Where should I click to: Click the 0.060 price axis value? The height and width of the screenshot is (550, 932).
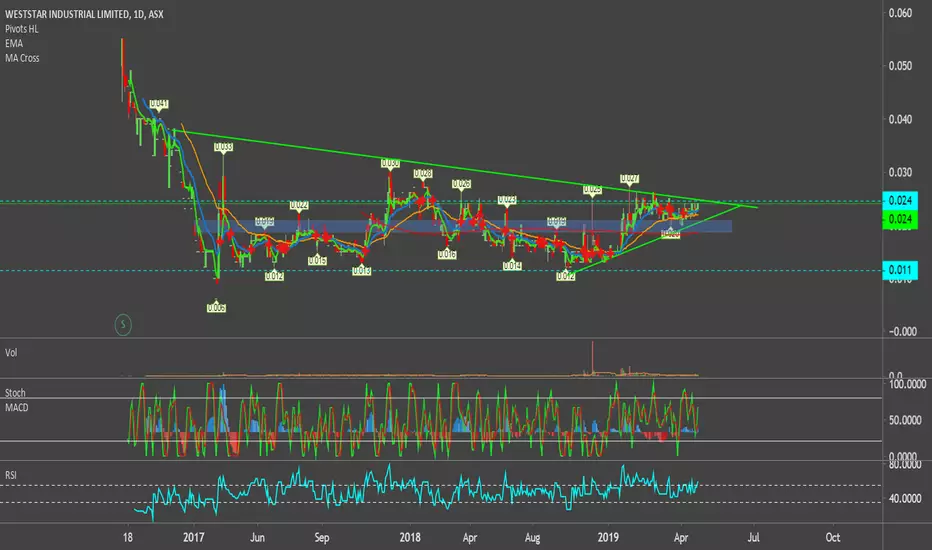pyautogui.click(x=900, y=13)
